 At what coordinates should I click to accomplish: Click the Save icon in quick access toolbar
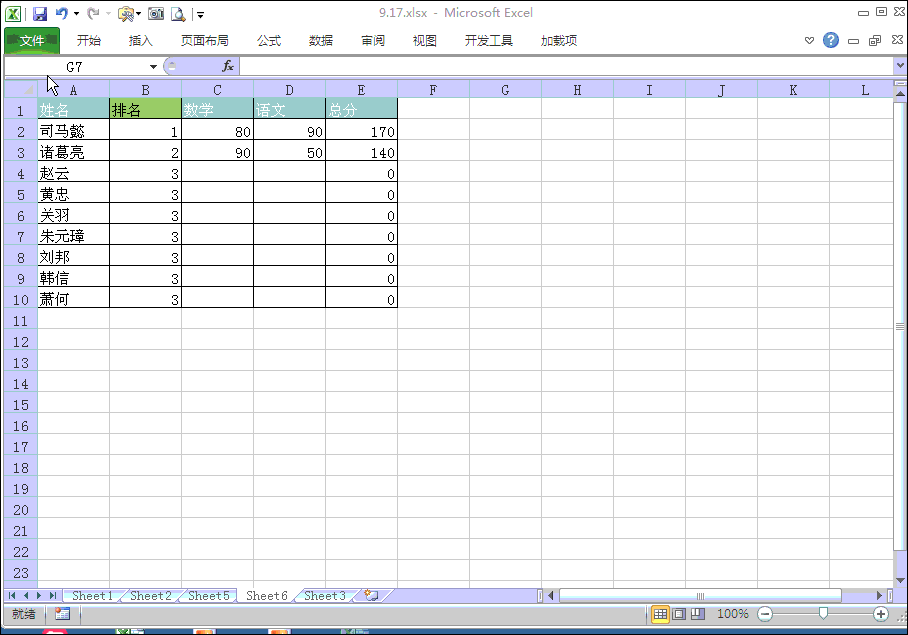click(x=39, y=14)
